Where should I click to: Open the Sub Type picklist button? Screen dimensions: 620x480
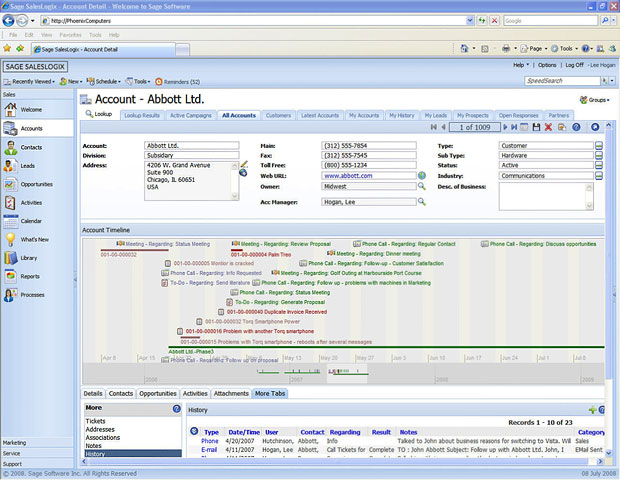coord(599,155)
